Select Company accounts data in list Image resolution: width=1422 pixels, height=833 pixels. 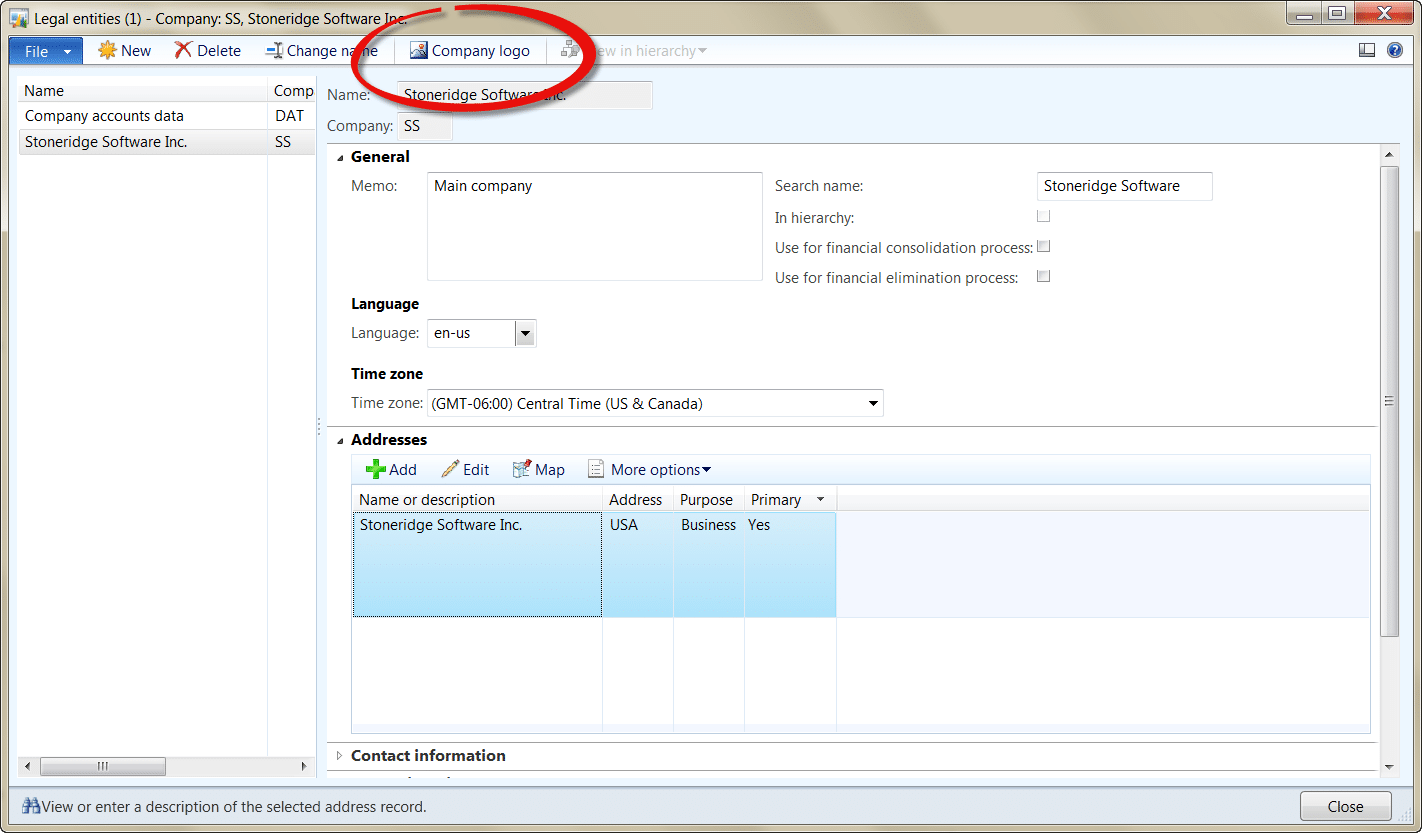pos(104,116)
